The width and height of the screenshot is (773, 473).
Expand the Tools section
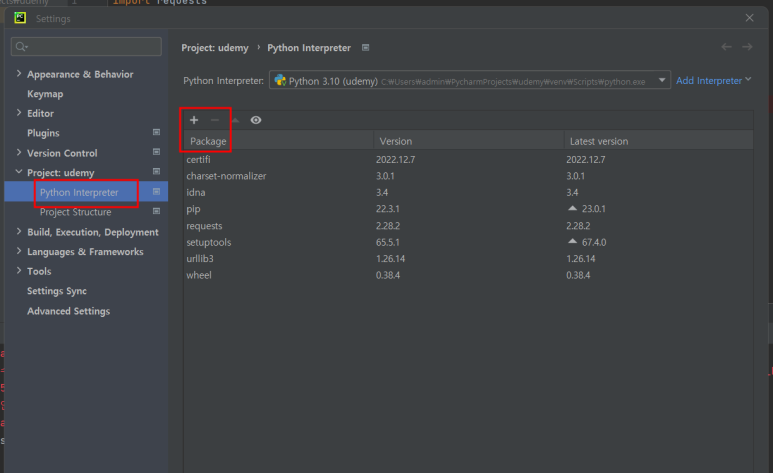click(19, 271)
